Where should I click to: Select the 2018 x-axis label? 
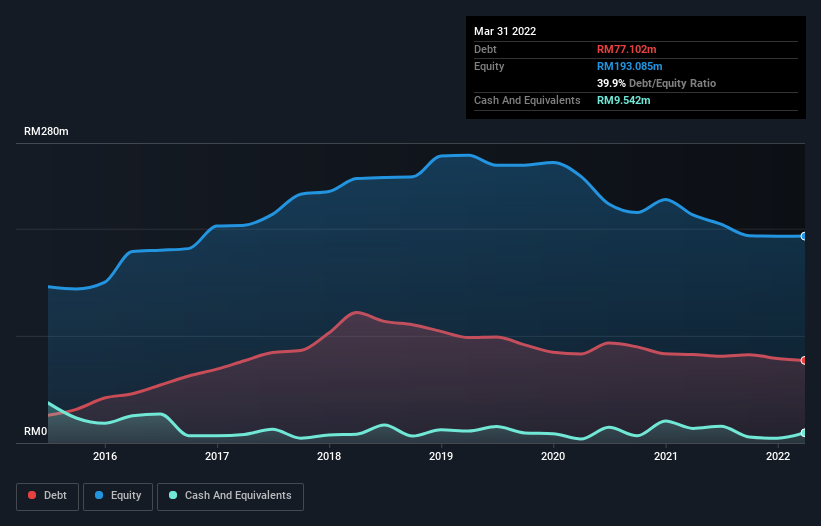coord(329,456)
